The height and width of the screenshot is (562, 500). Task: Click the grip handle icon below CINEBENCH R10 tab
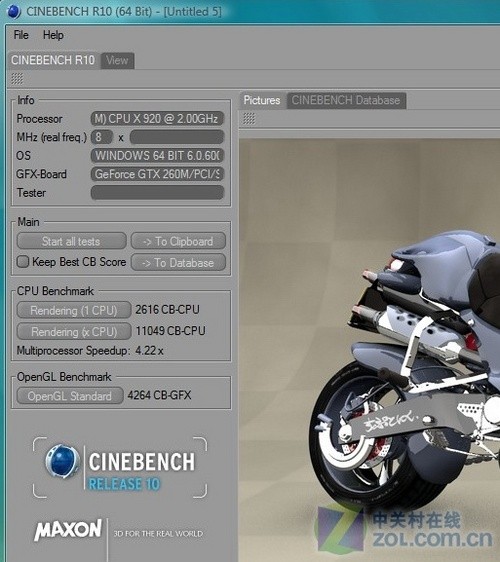pyautogui.click(x=17, y=78)
